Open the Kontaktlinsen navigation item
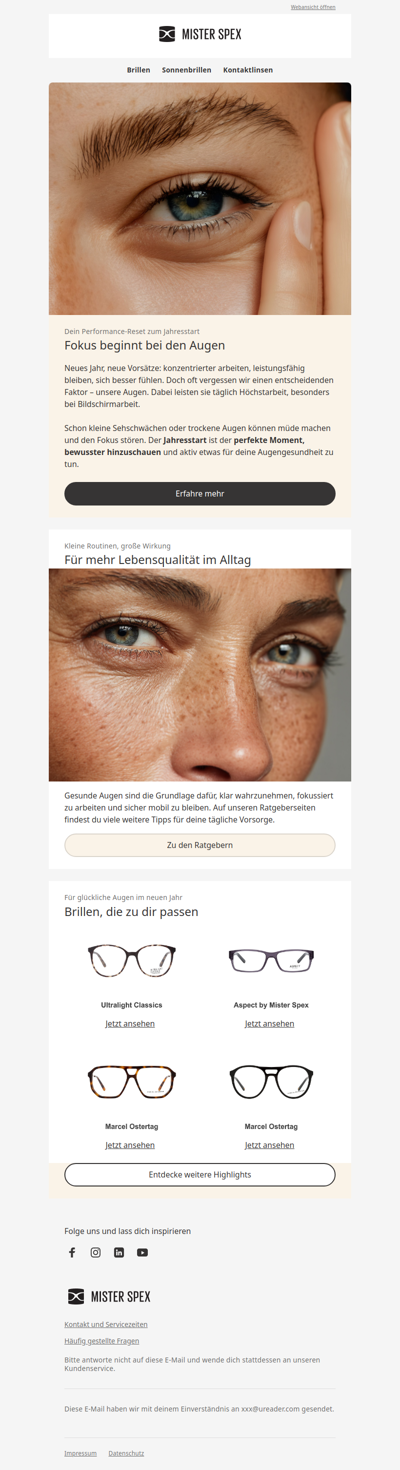The image size is (400, 1470). pos(248,70)
